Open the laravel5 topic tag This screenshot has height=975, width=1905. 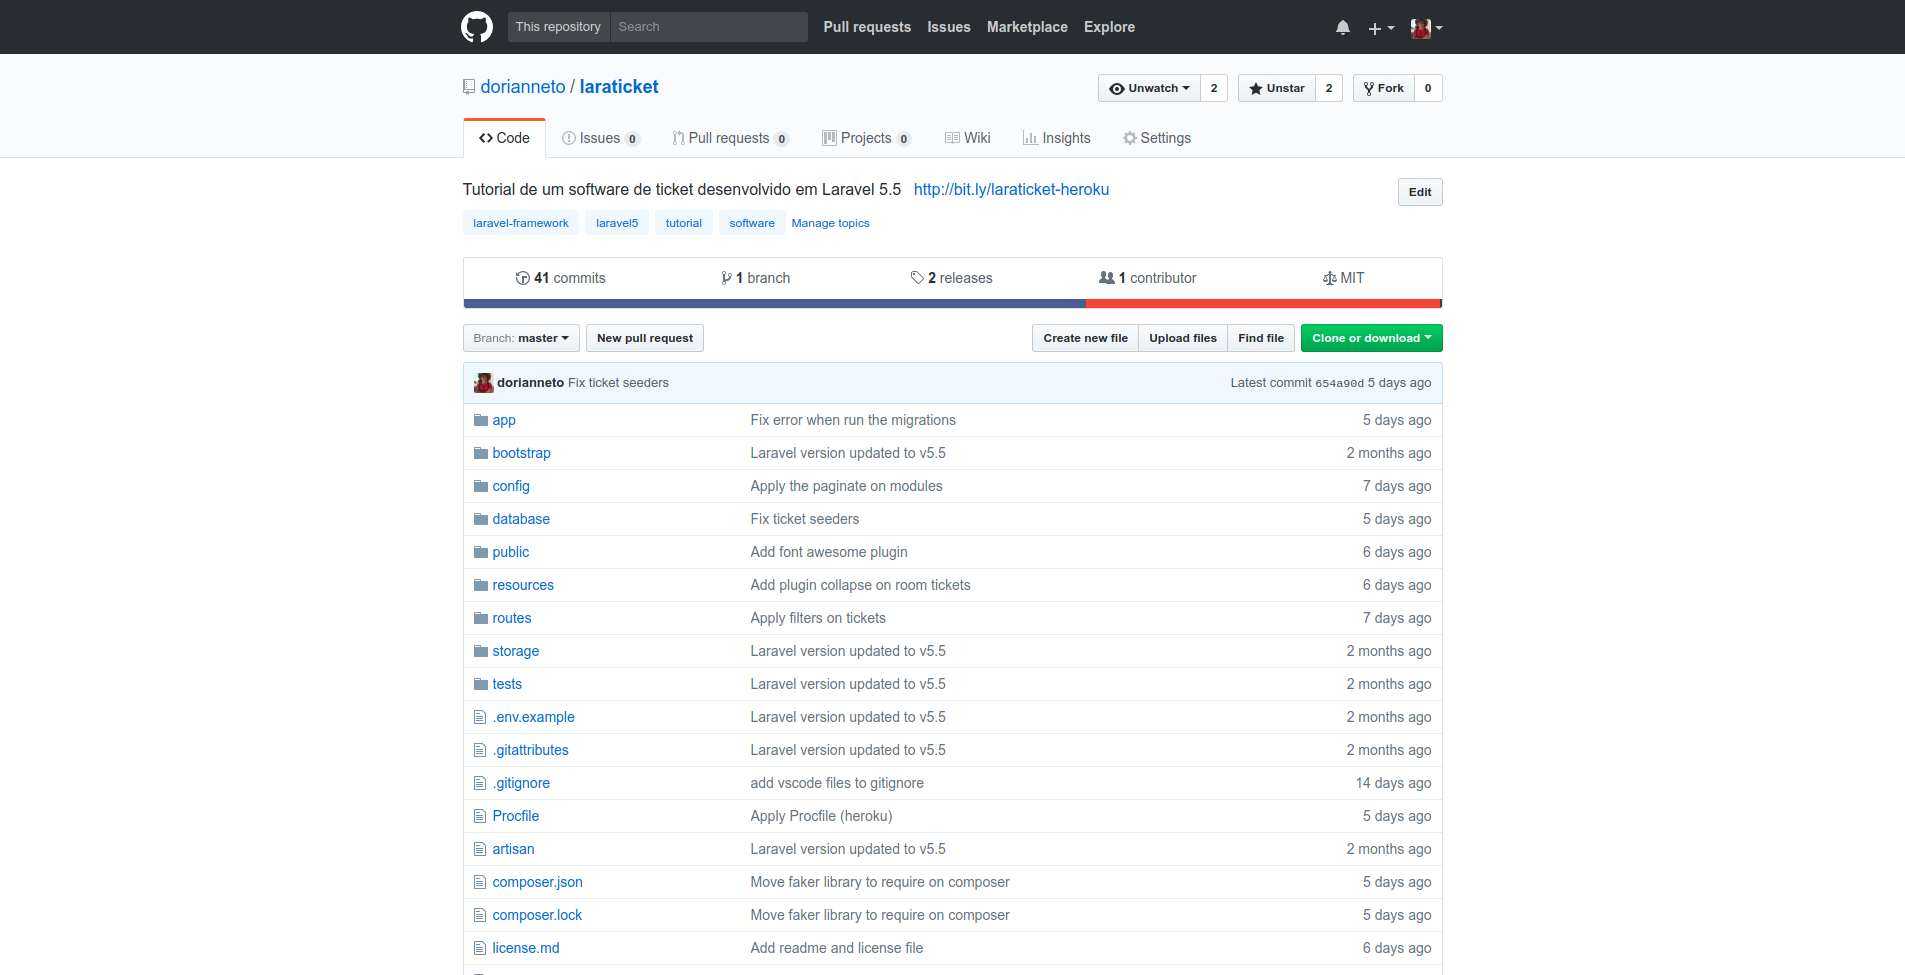(x=617, y=223)
